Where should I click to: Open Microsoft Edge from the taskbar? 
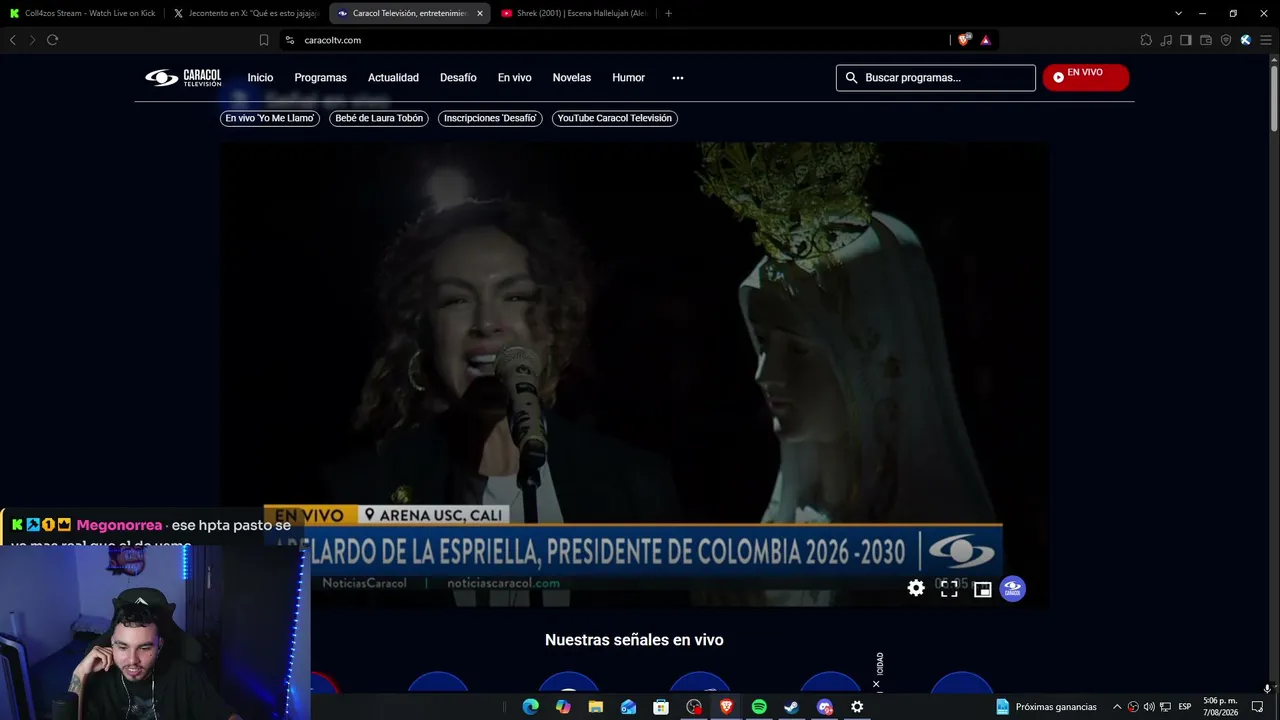(530, 707)
